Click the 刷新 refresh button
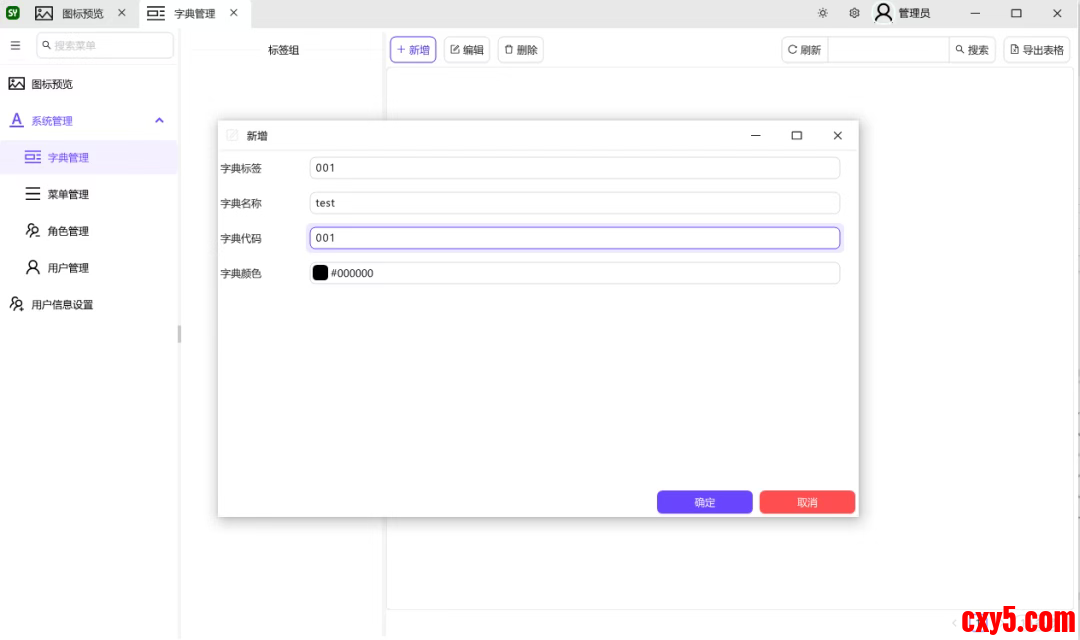 [804, 50]
